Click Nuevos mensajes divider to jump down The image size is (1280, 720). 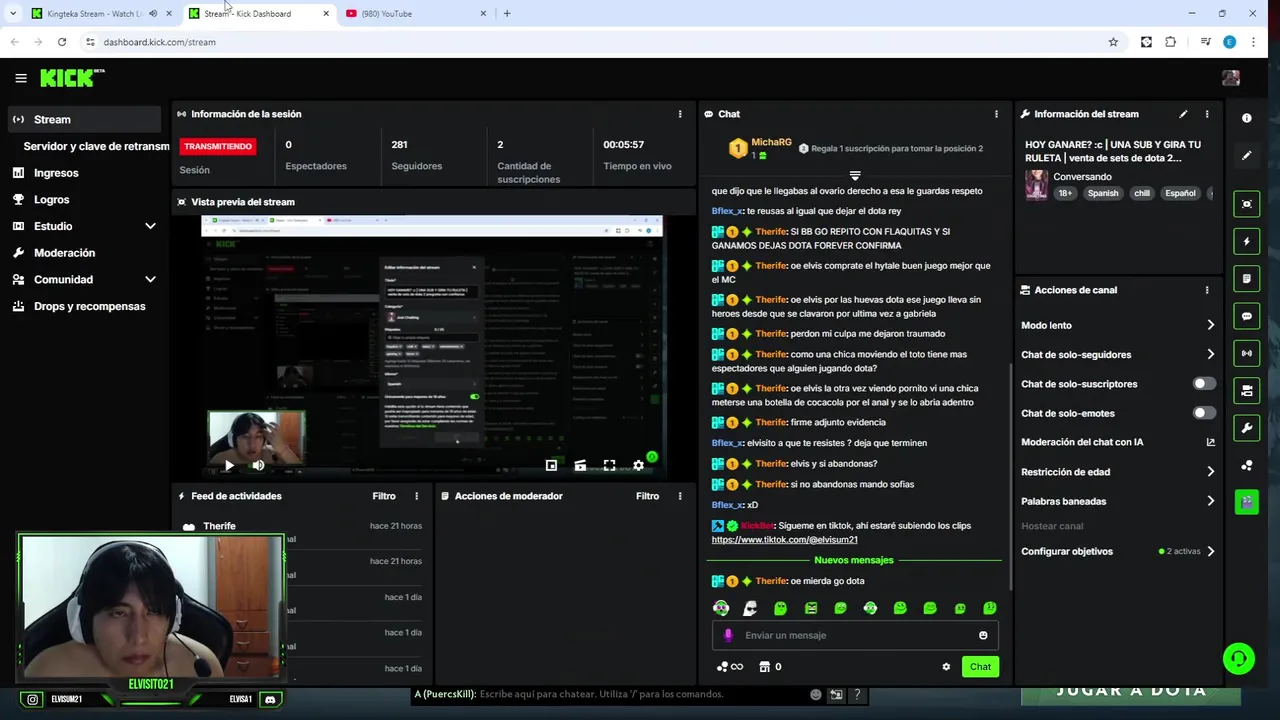point(854,560)
